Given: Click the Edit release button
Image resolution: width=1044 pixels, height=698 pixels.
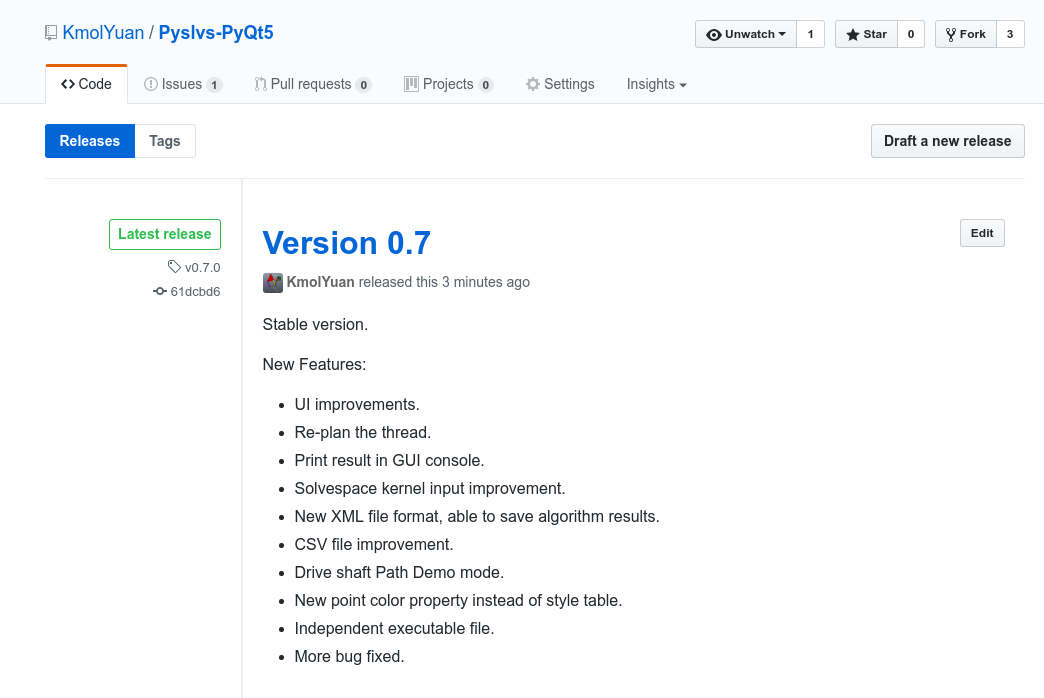Looking at the screenshot, I should tap(982, 233).
